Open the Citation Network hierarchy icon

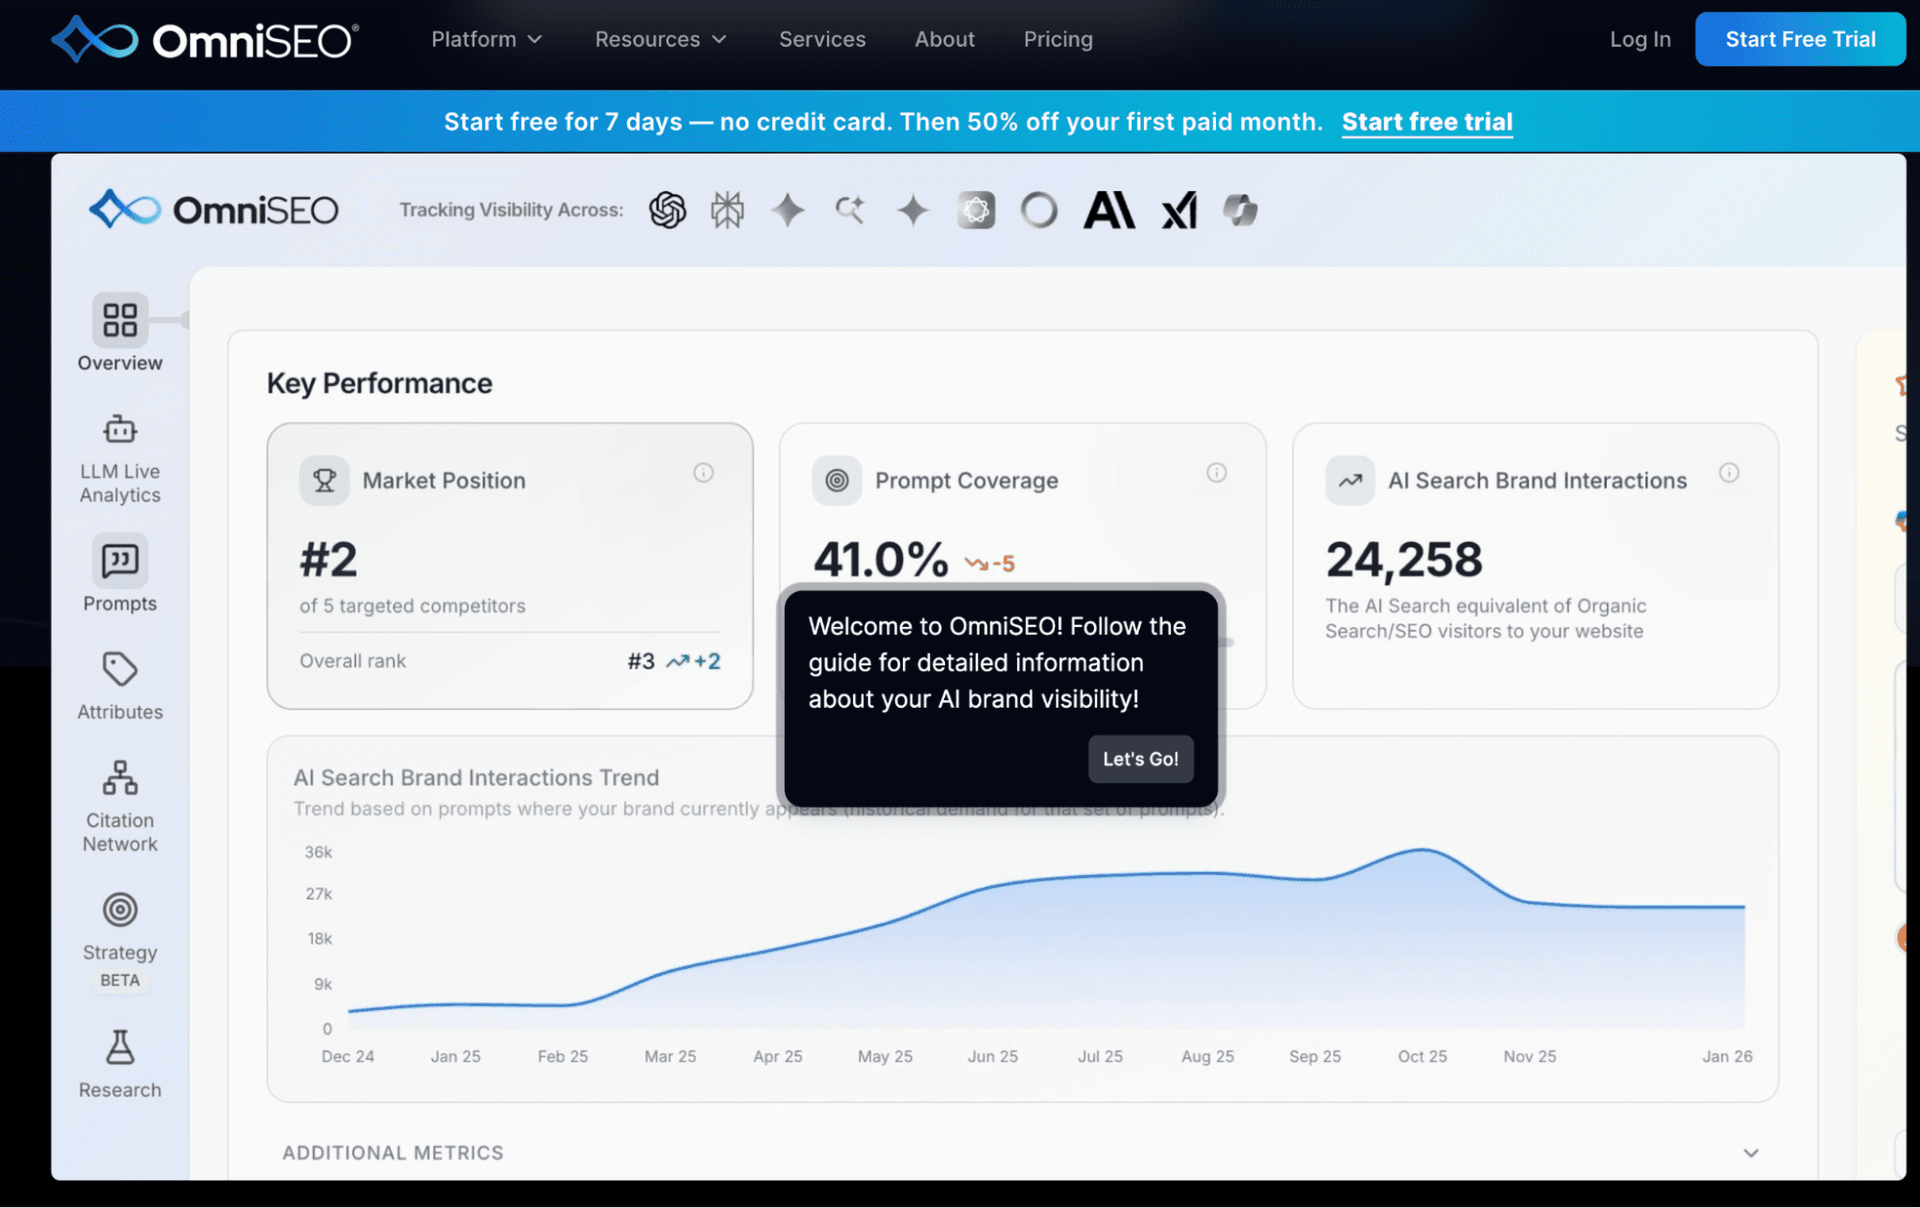click(120, 778)
